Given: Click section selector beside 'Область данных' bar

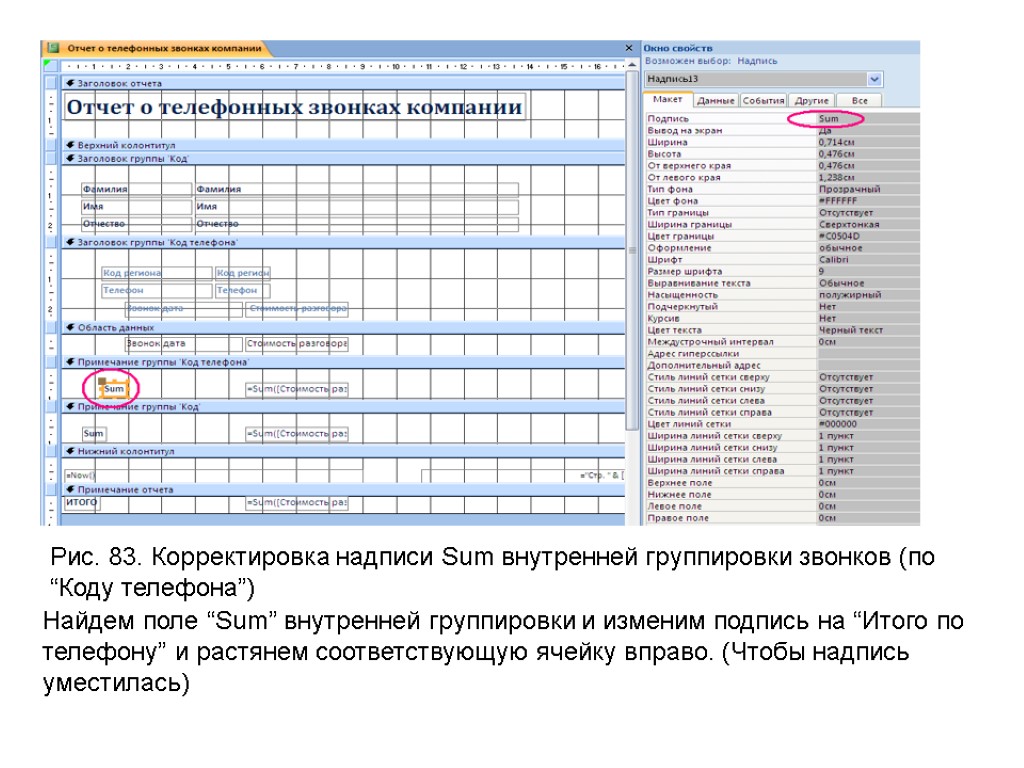Looking at the screenshot, I should (50, 327).
